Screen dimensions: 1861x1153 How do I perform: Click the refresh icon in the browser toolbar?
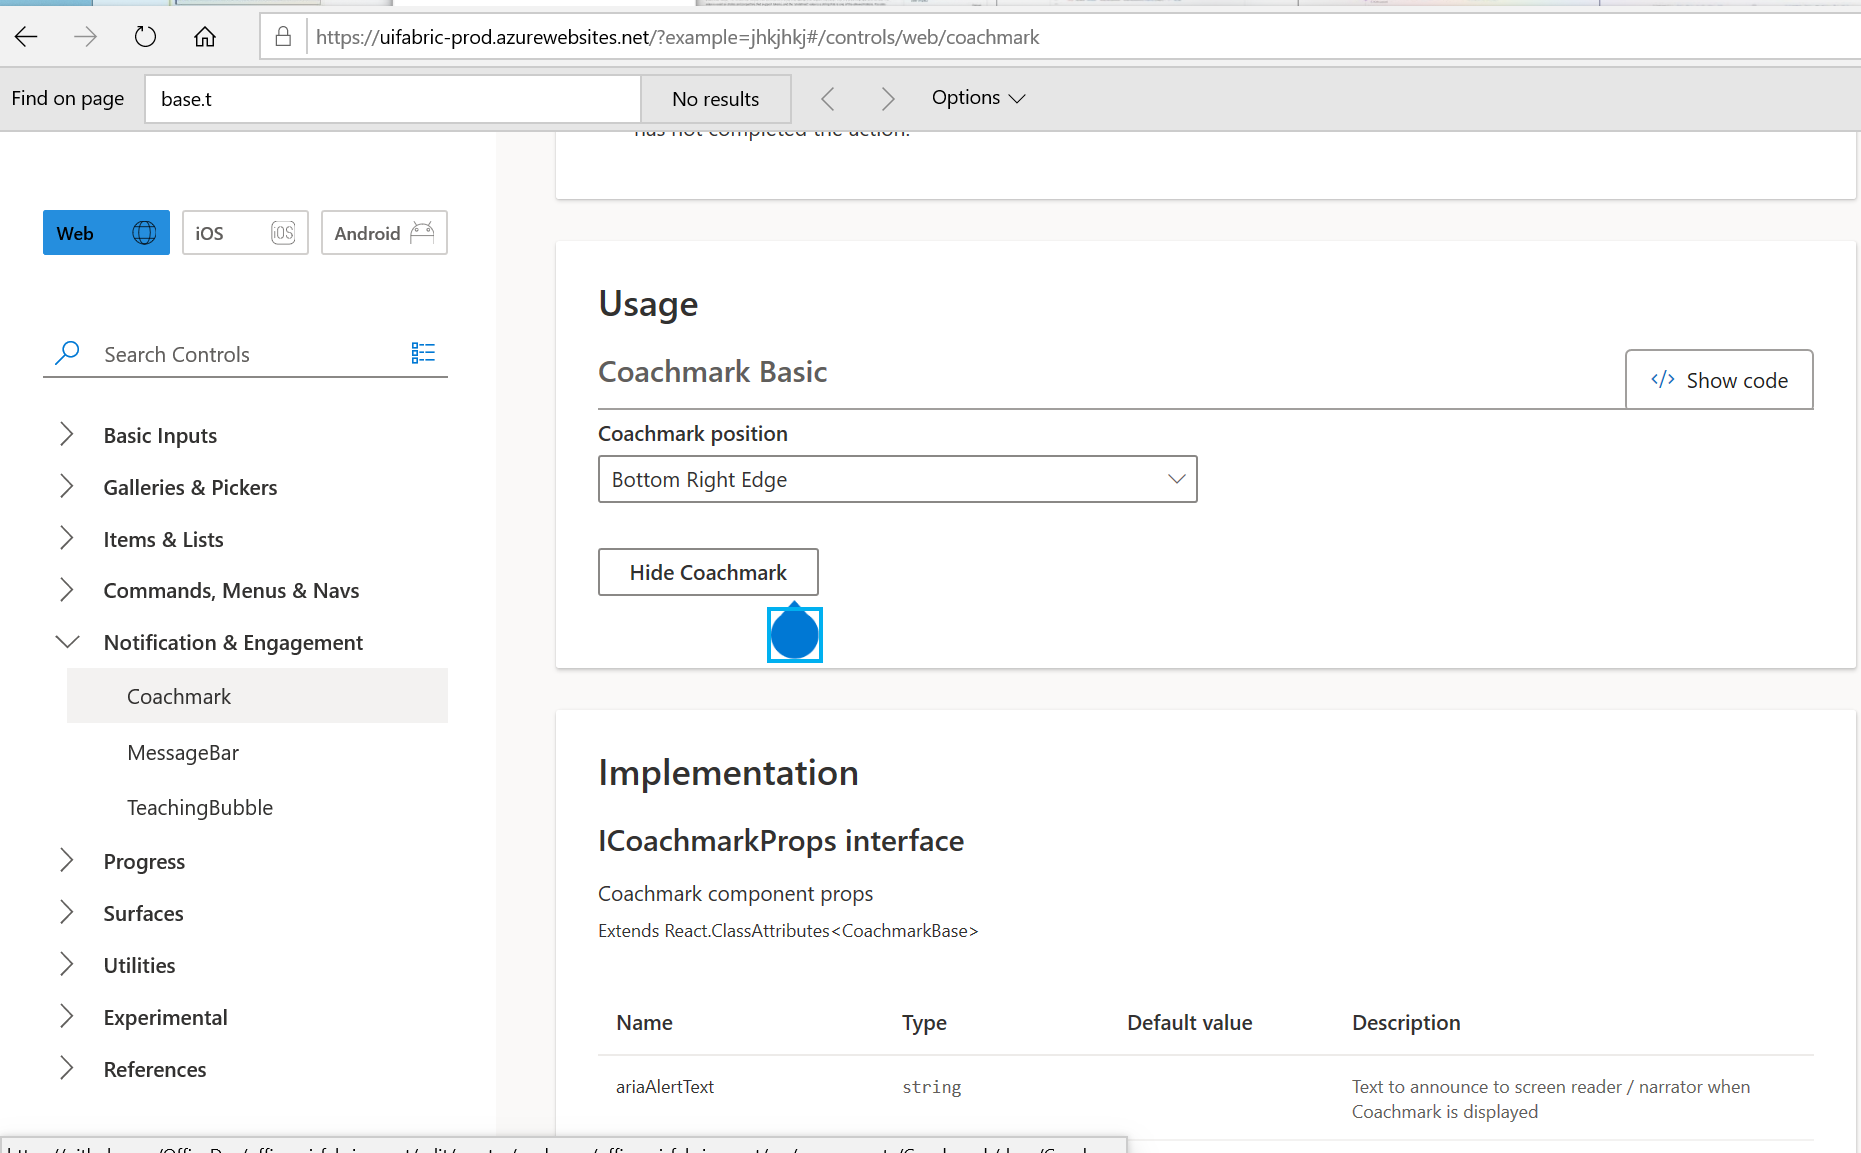point(145,36)
